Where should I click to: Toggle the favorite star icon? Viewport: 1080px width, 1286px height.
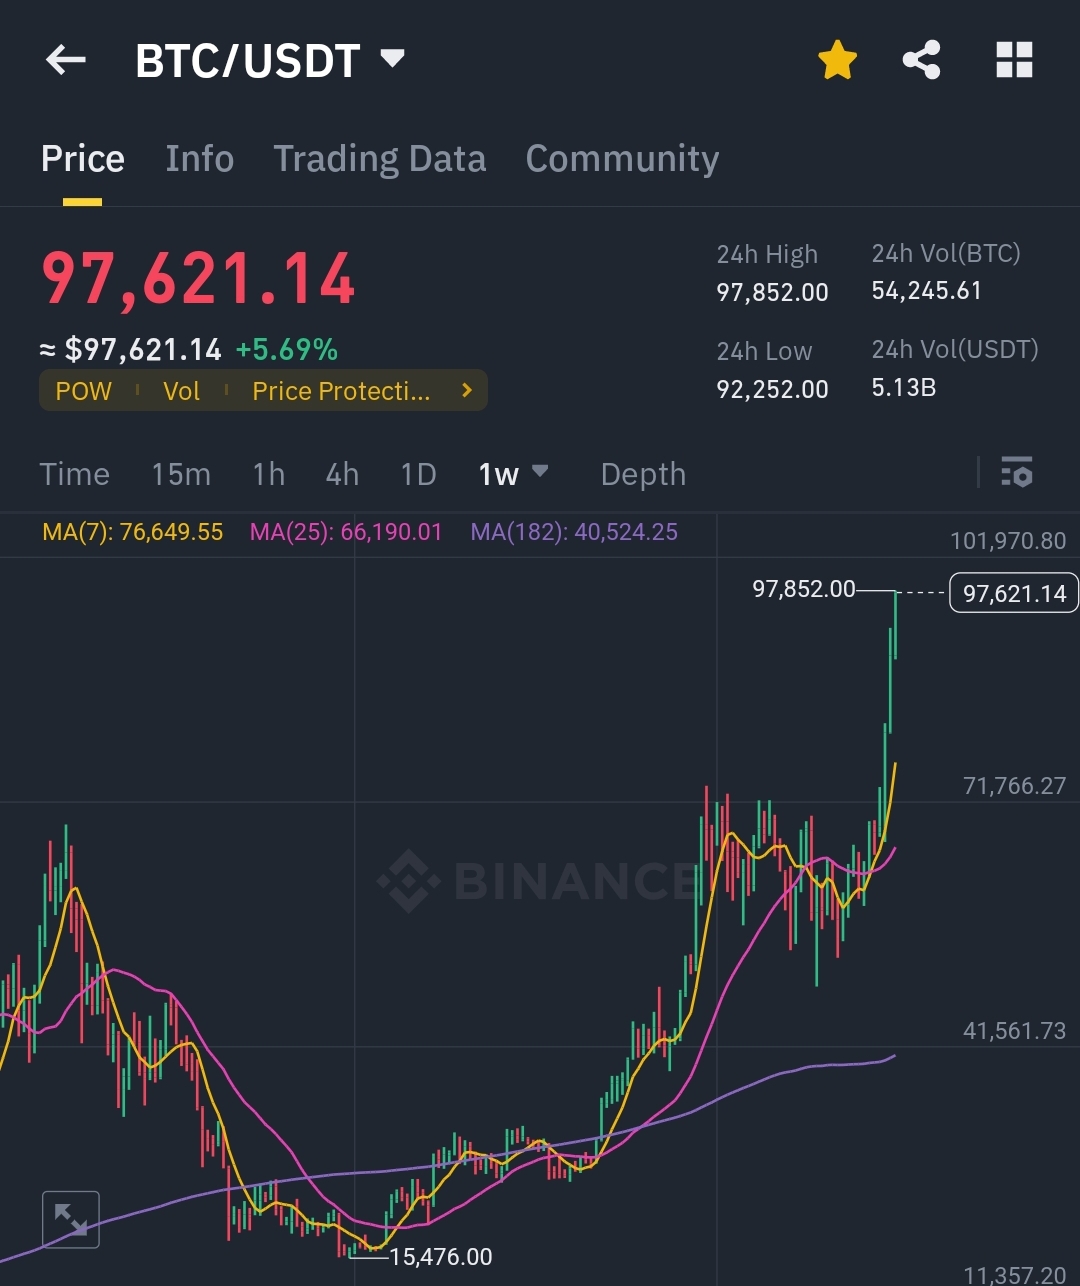click(x=837, y=60)
